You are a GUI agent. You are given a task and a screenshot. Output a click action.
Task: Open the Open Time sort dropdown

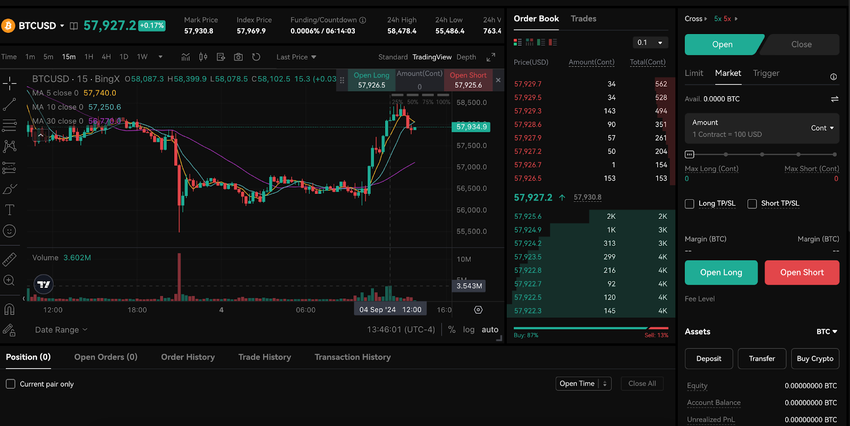point(583,383)
